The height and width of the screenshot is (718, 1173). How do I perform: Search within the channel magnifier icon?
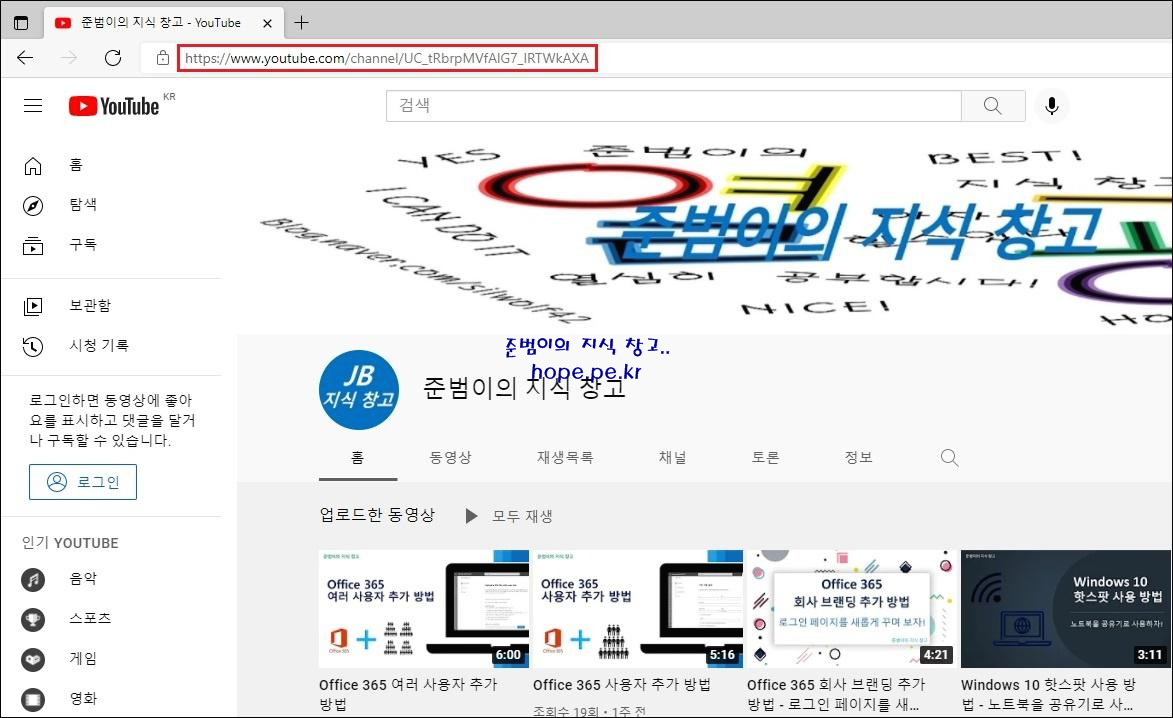click(x=949, y=458)
